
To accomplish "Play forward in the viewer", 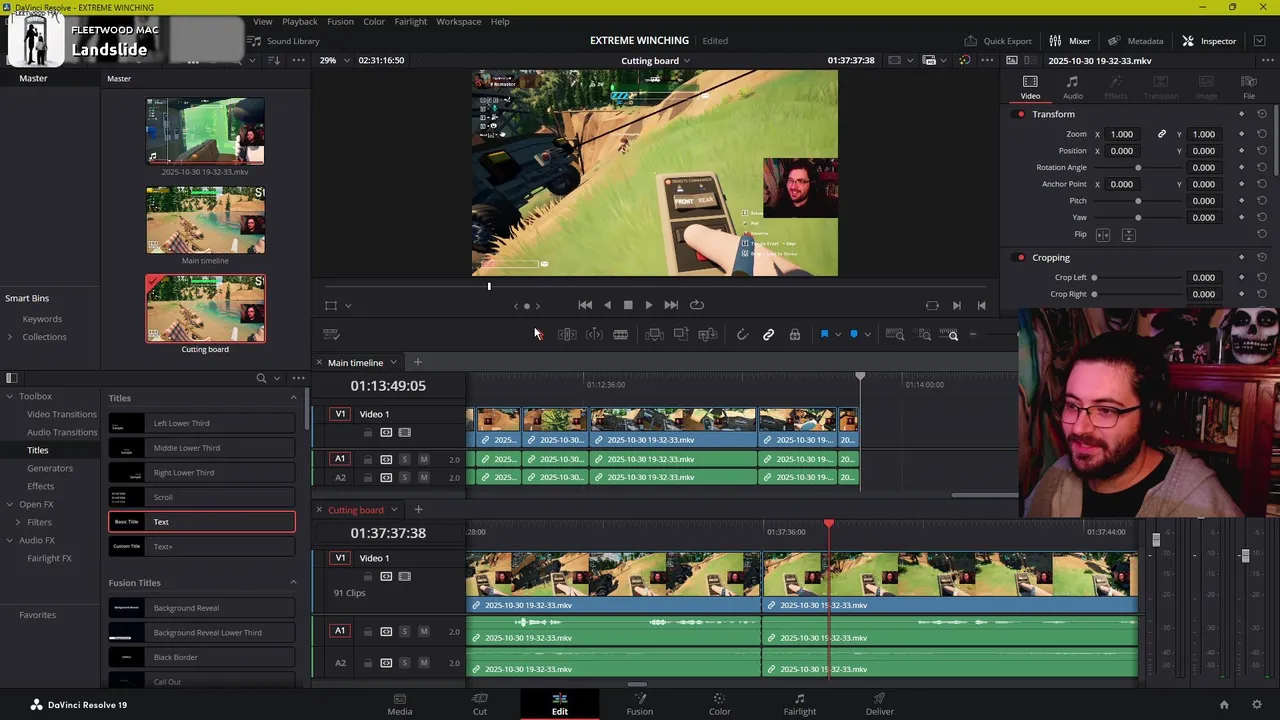I will [x=649, y=305].
